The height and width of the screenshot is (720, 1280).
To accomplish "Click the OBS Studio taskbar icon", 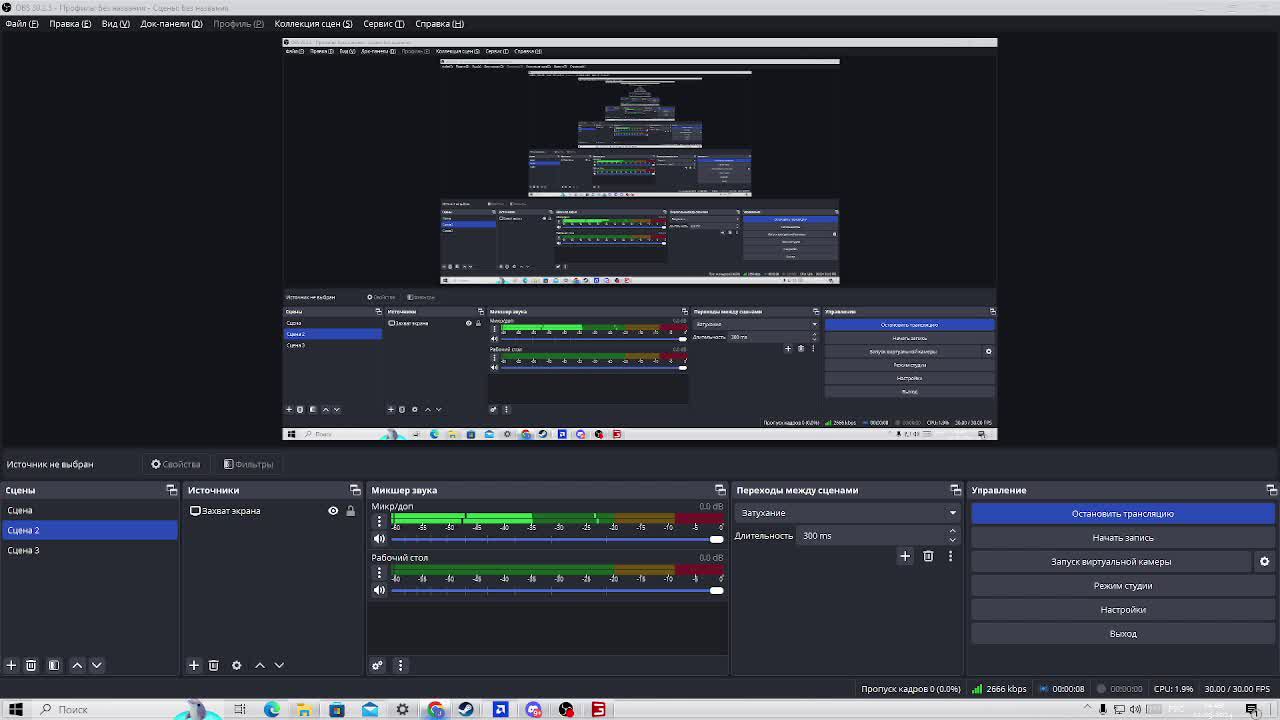I will (566, 710).
